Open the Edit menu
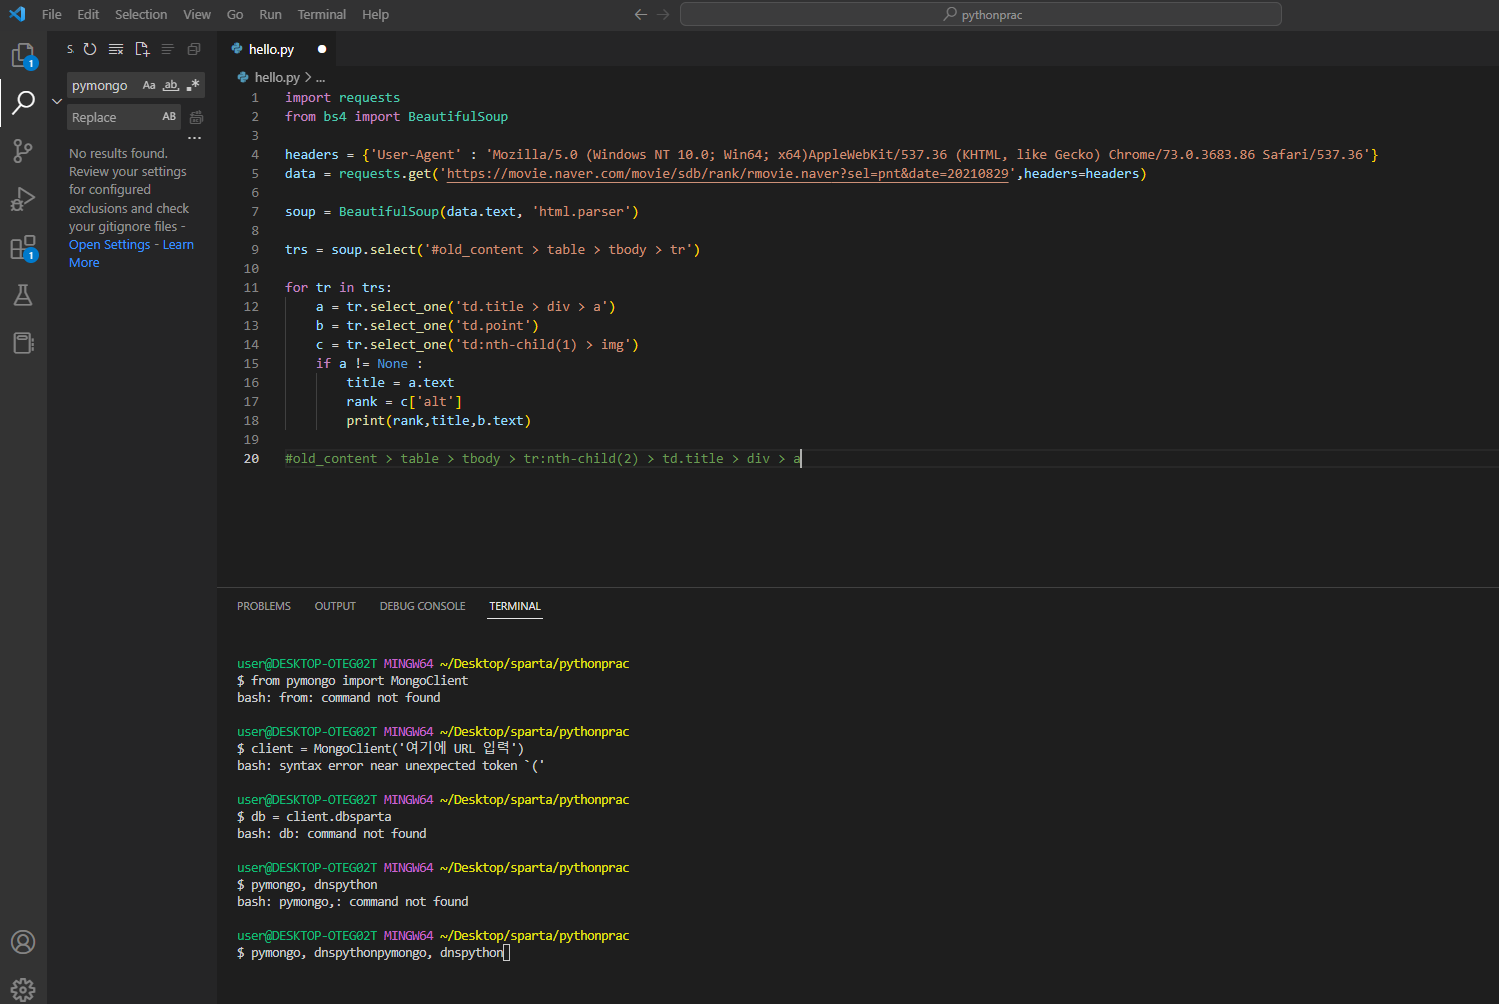Viewport: 1499px width, 1004px height. pos(88,14)
